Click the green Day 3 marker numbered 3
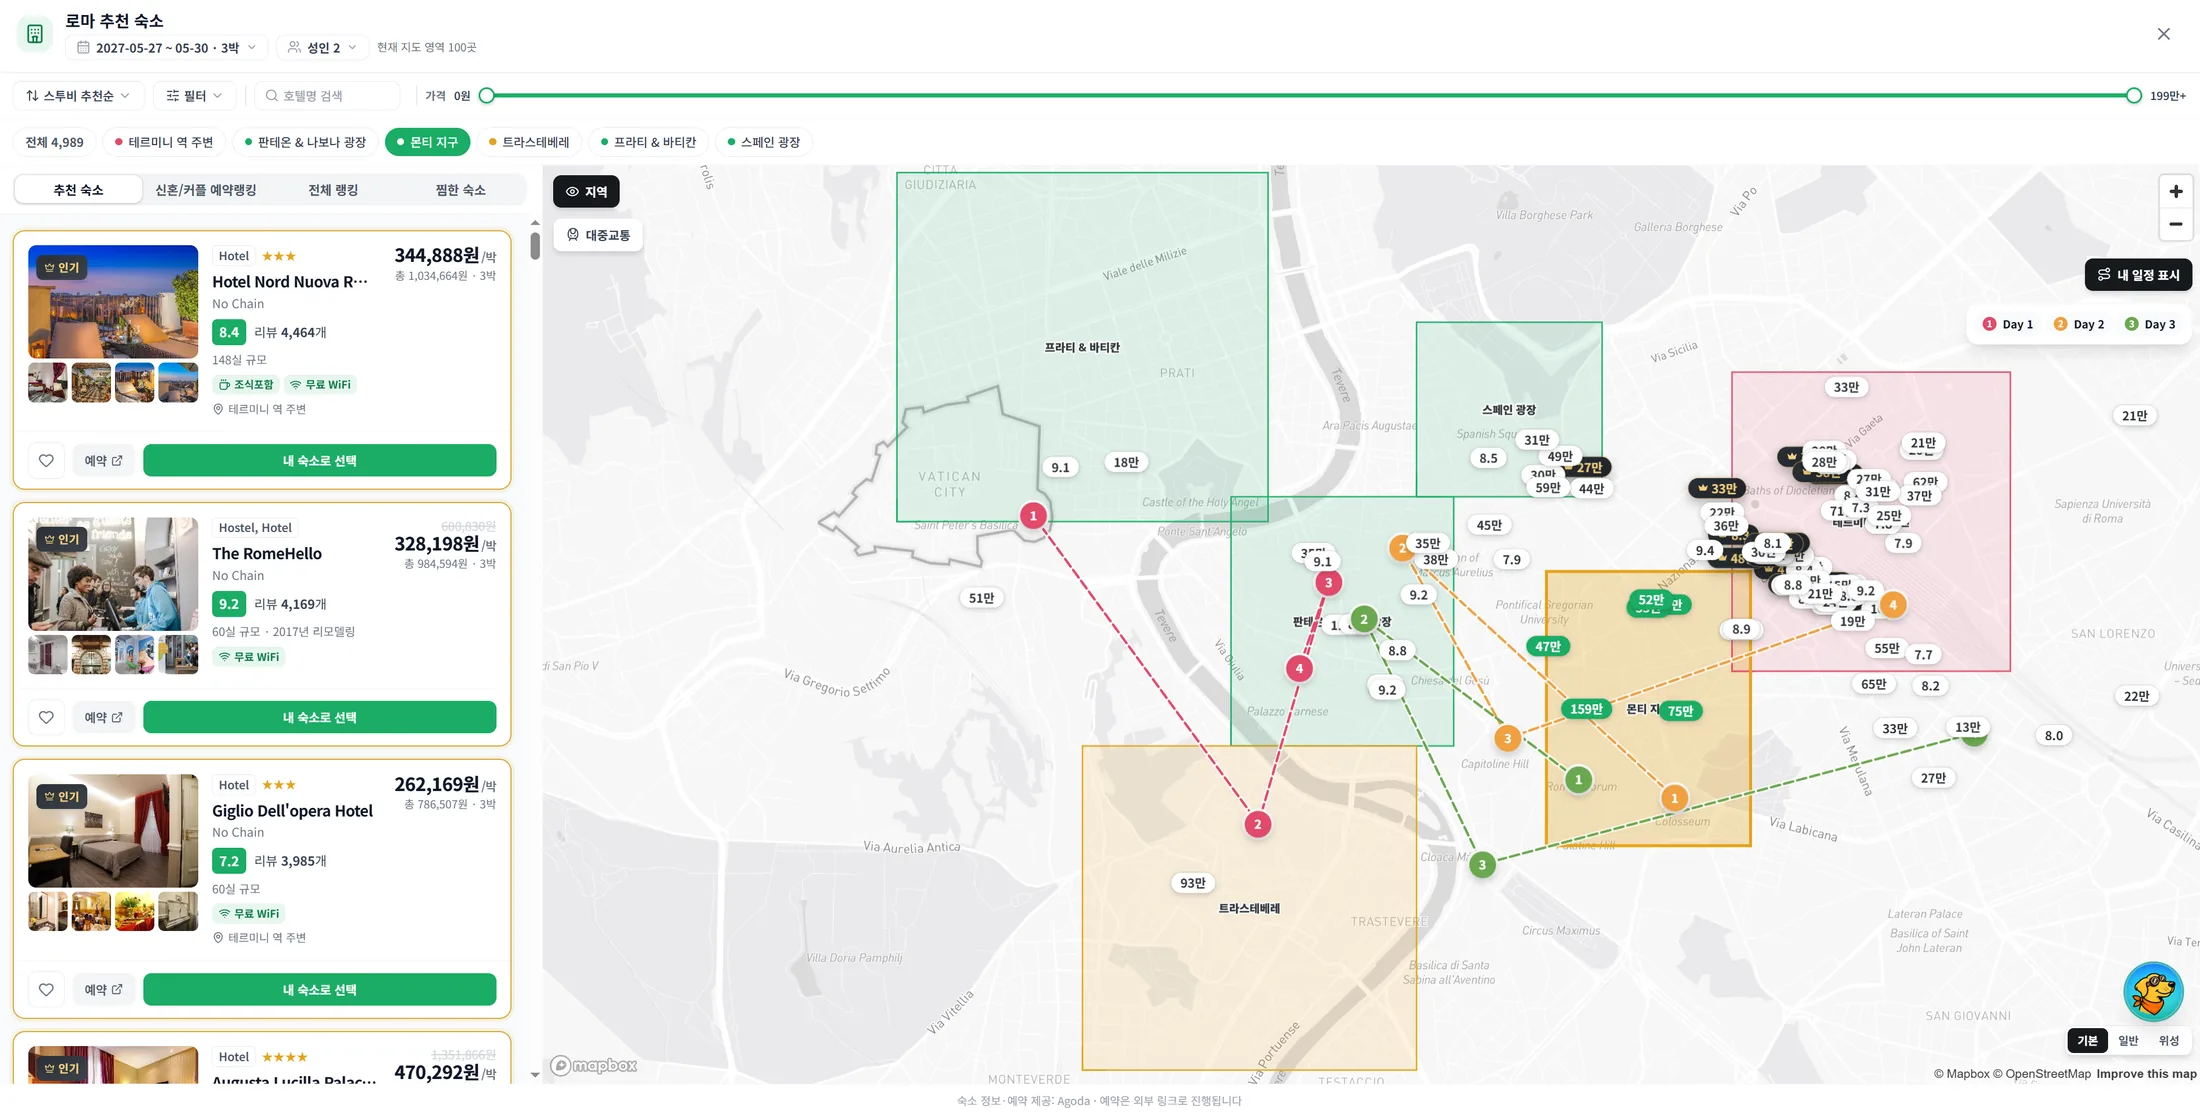 pos(1482,864)
